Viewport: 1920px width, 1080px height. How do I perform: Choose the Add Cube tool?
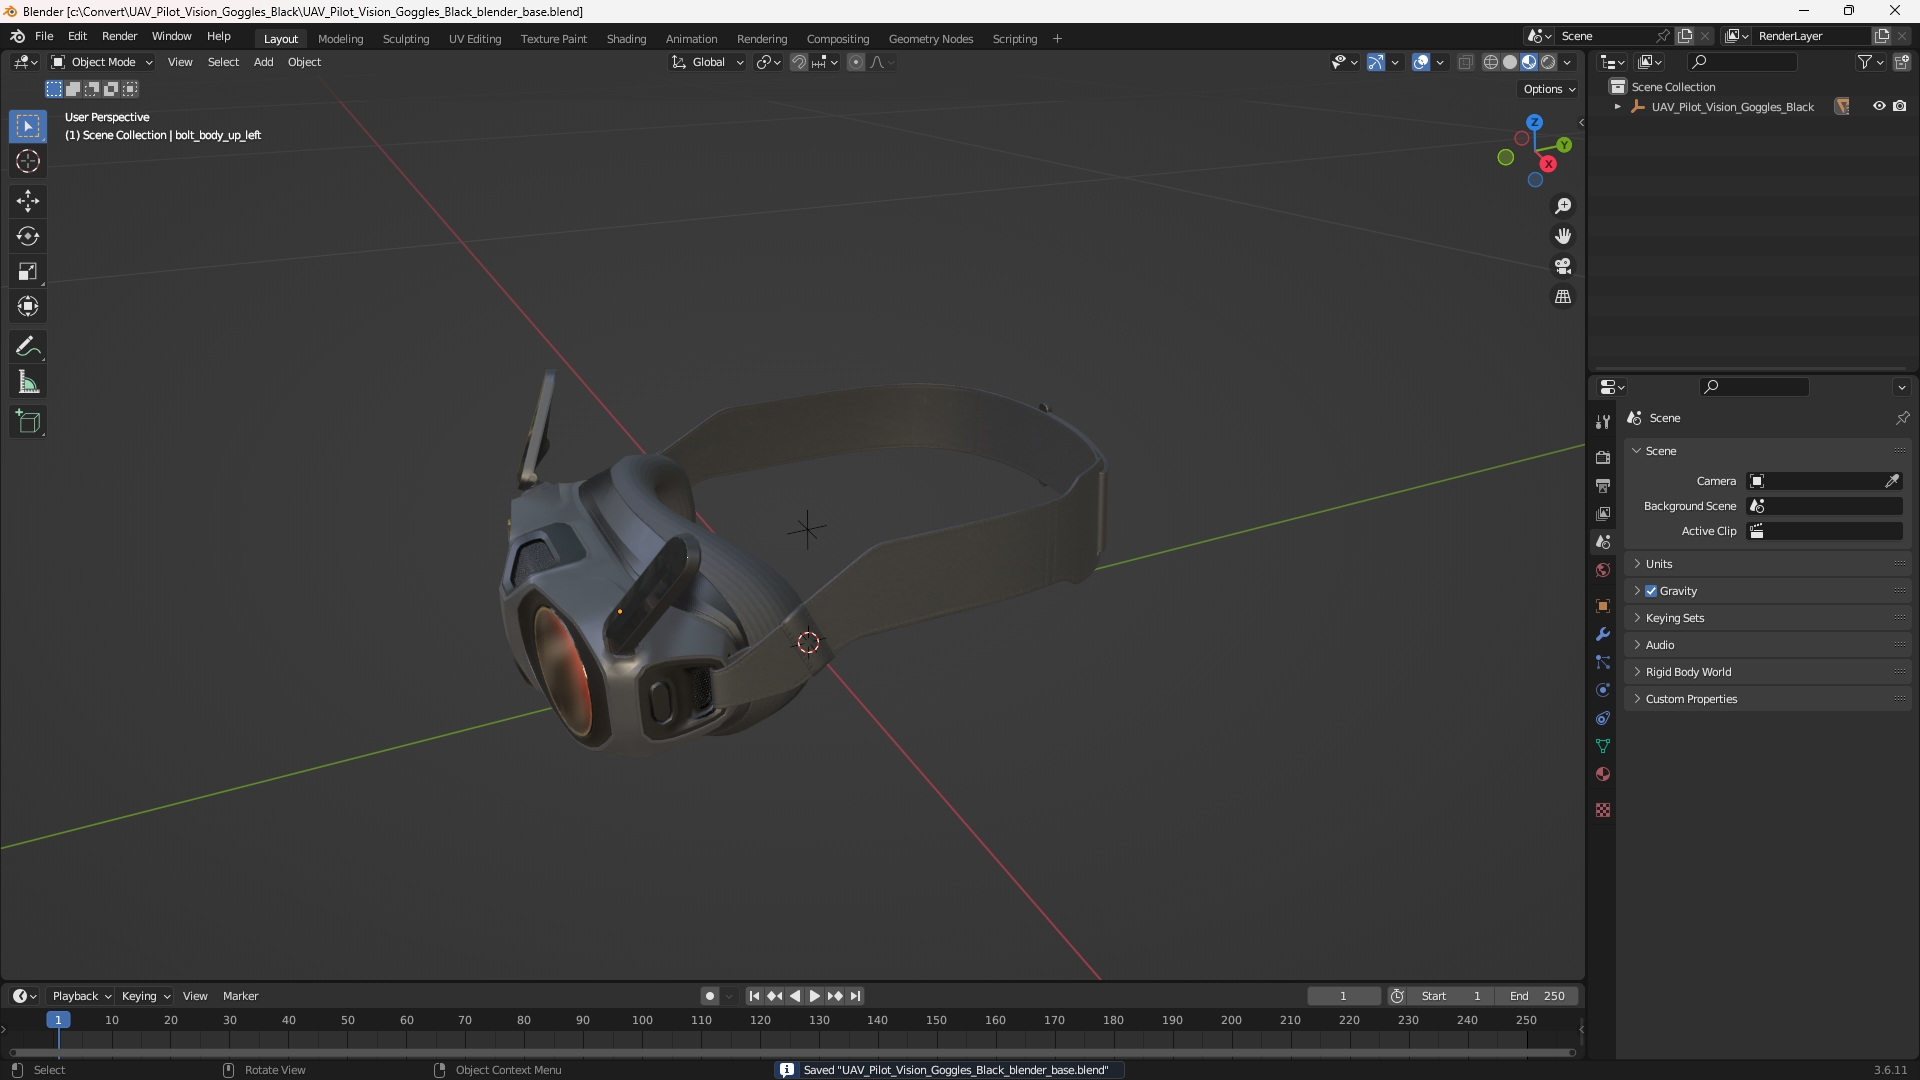coord(28,422)
